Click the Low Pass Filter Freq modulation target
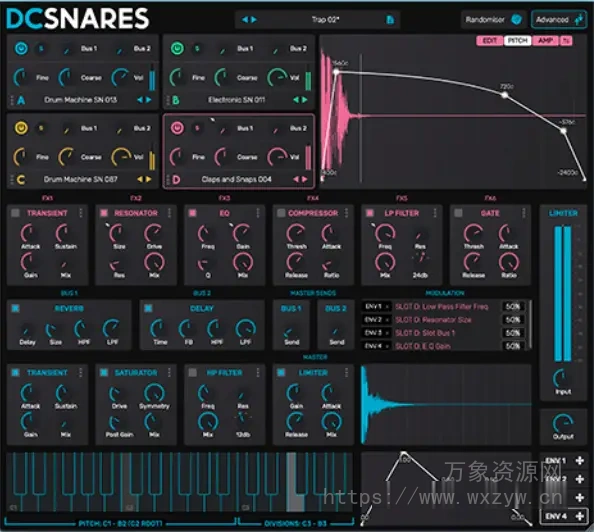The height and width of the screenshot is (532, 594). point(442,307)
